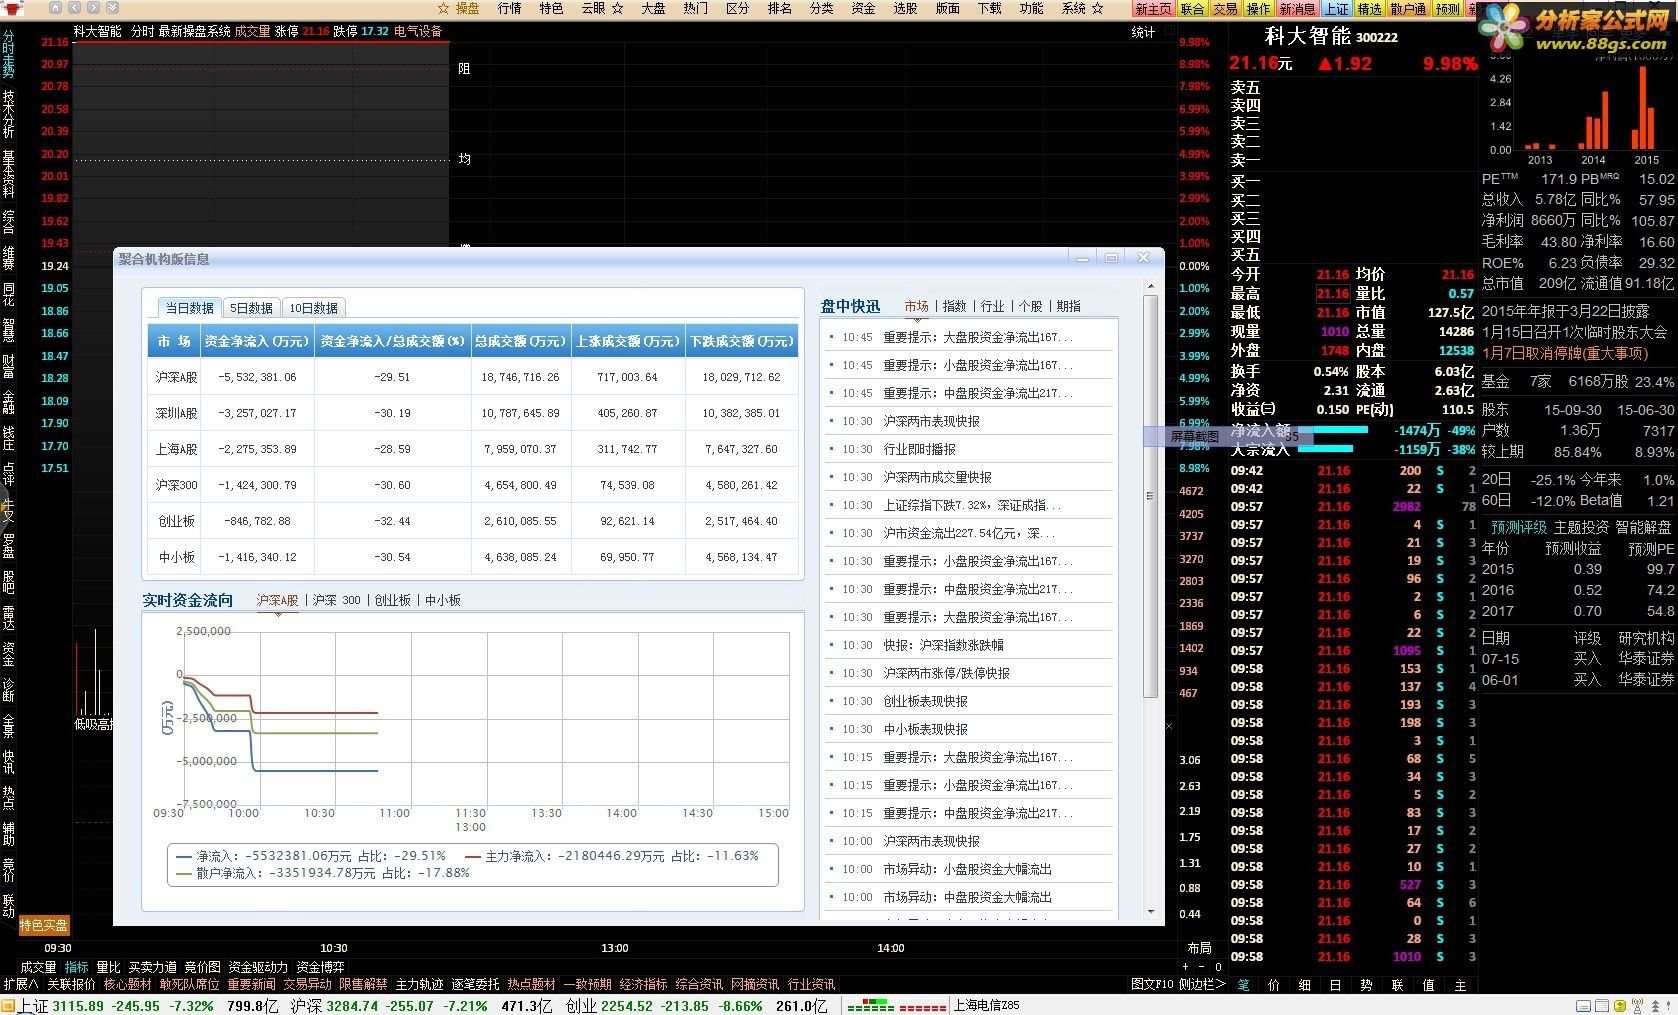Open the 资金 menu in top bar
The width and height of the screenshot is (1678, 1015).
[x=863, y=8]
